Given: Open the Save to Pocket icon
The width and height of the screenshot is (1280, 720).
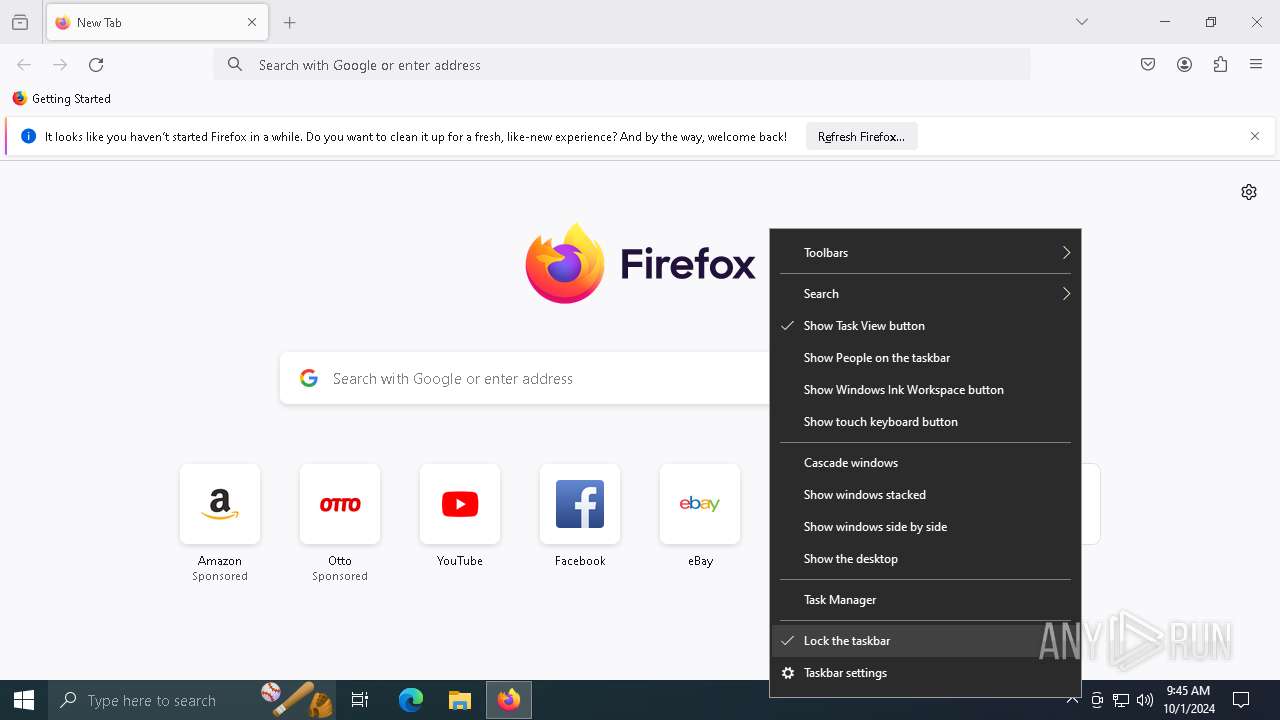Looking at the screenshot, I should 1148,65.
